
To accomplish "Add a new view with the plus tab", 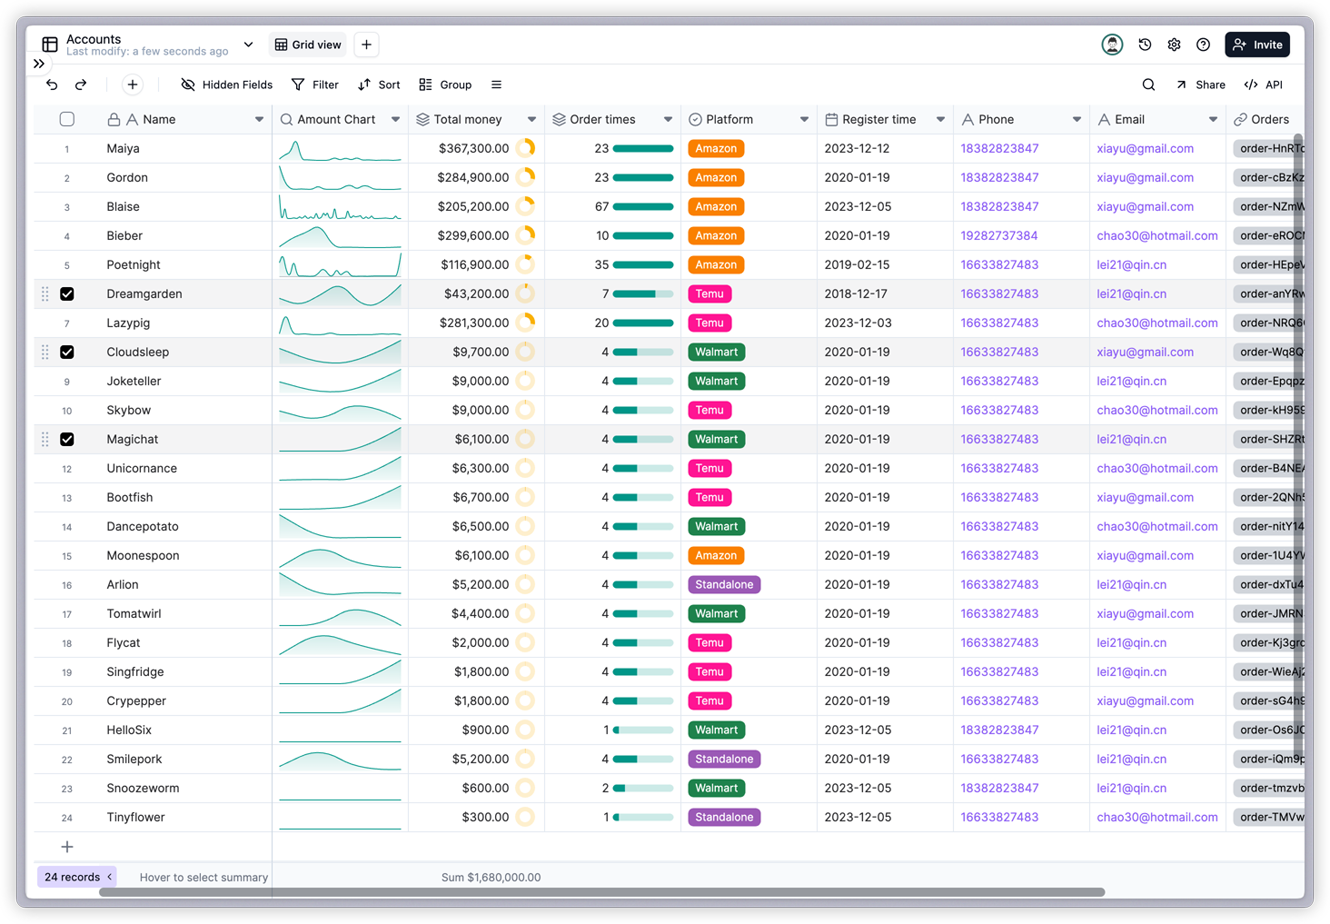I will tap(366, 44).
